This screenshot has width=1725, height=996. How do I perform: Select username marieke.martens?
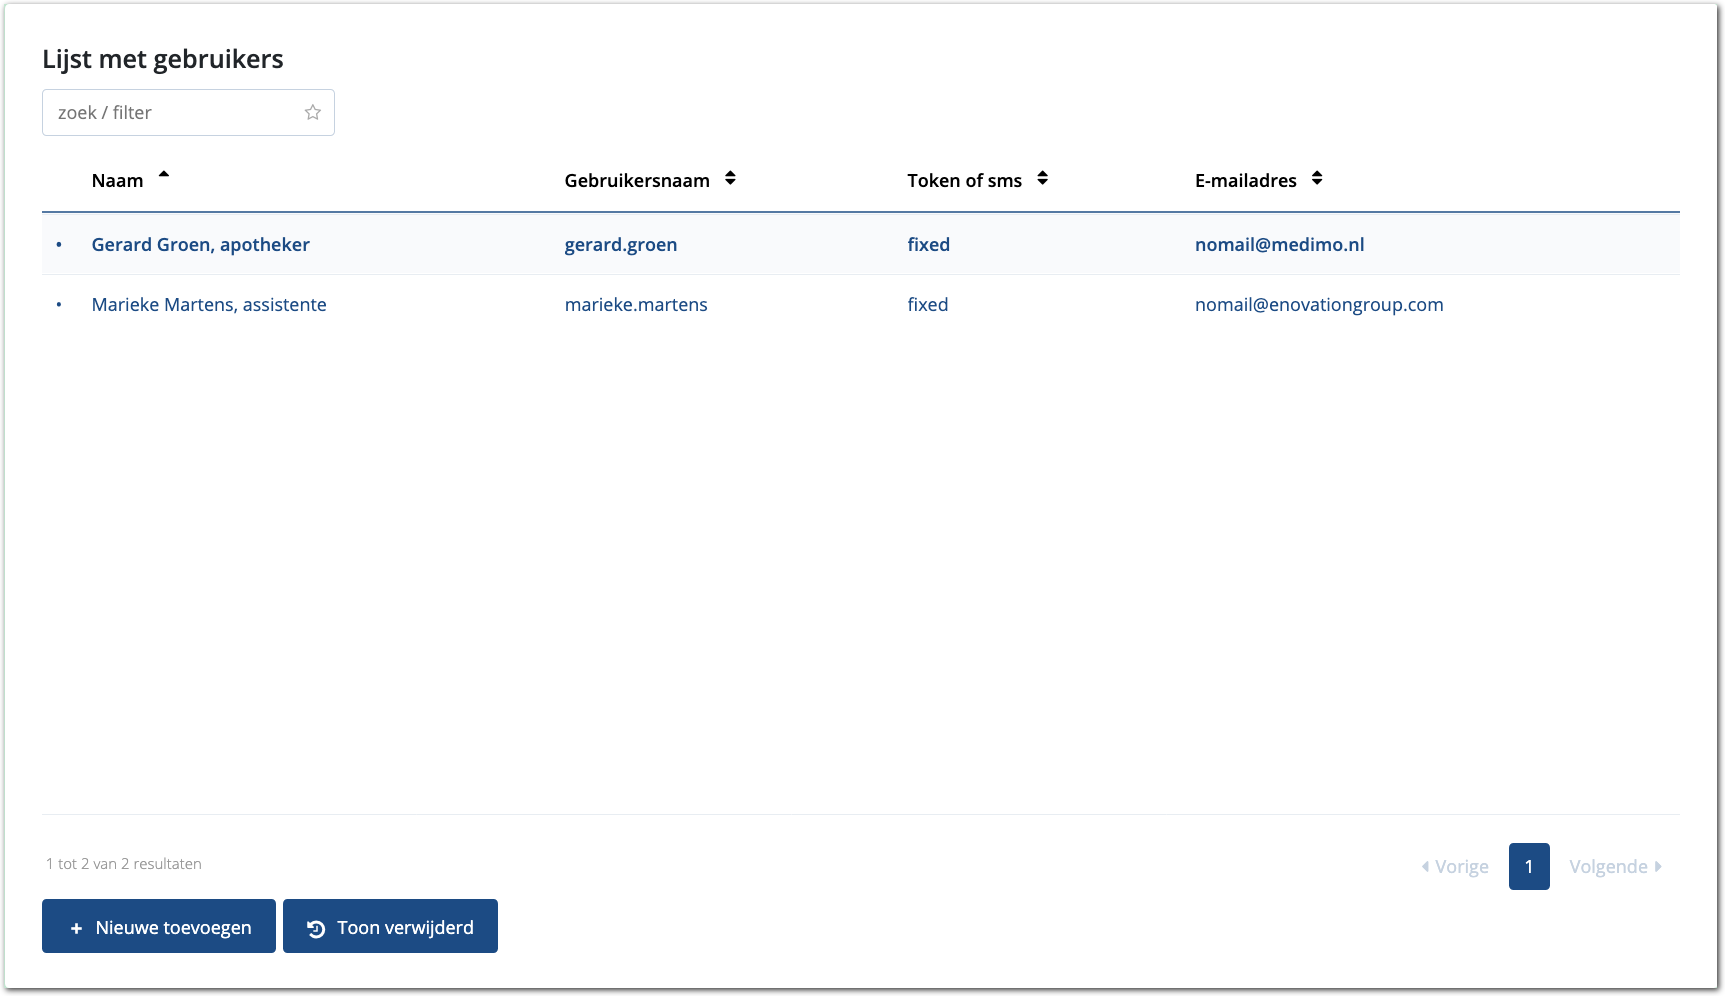[x=636, y=305]
